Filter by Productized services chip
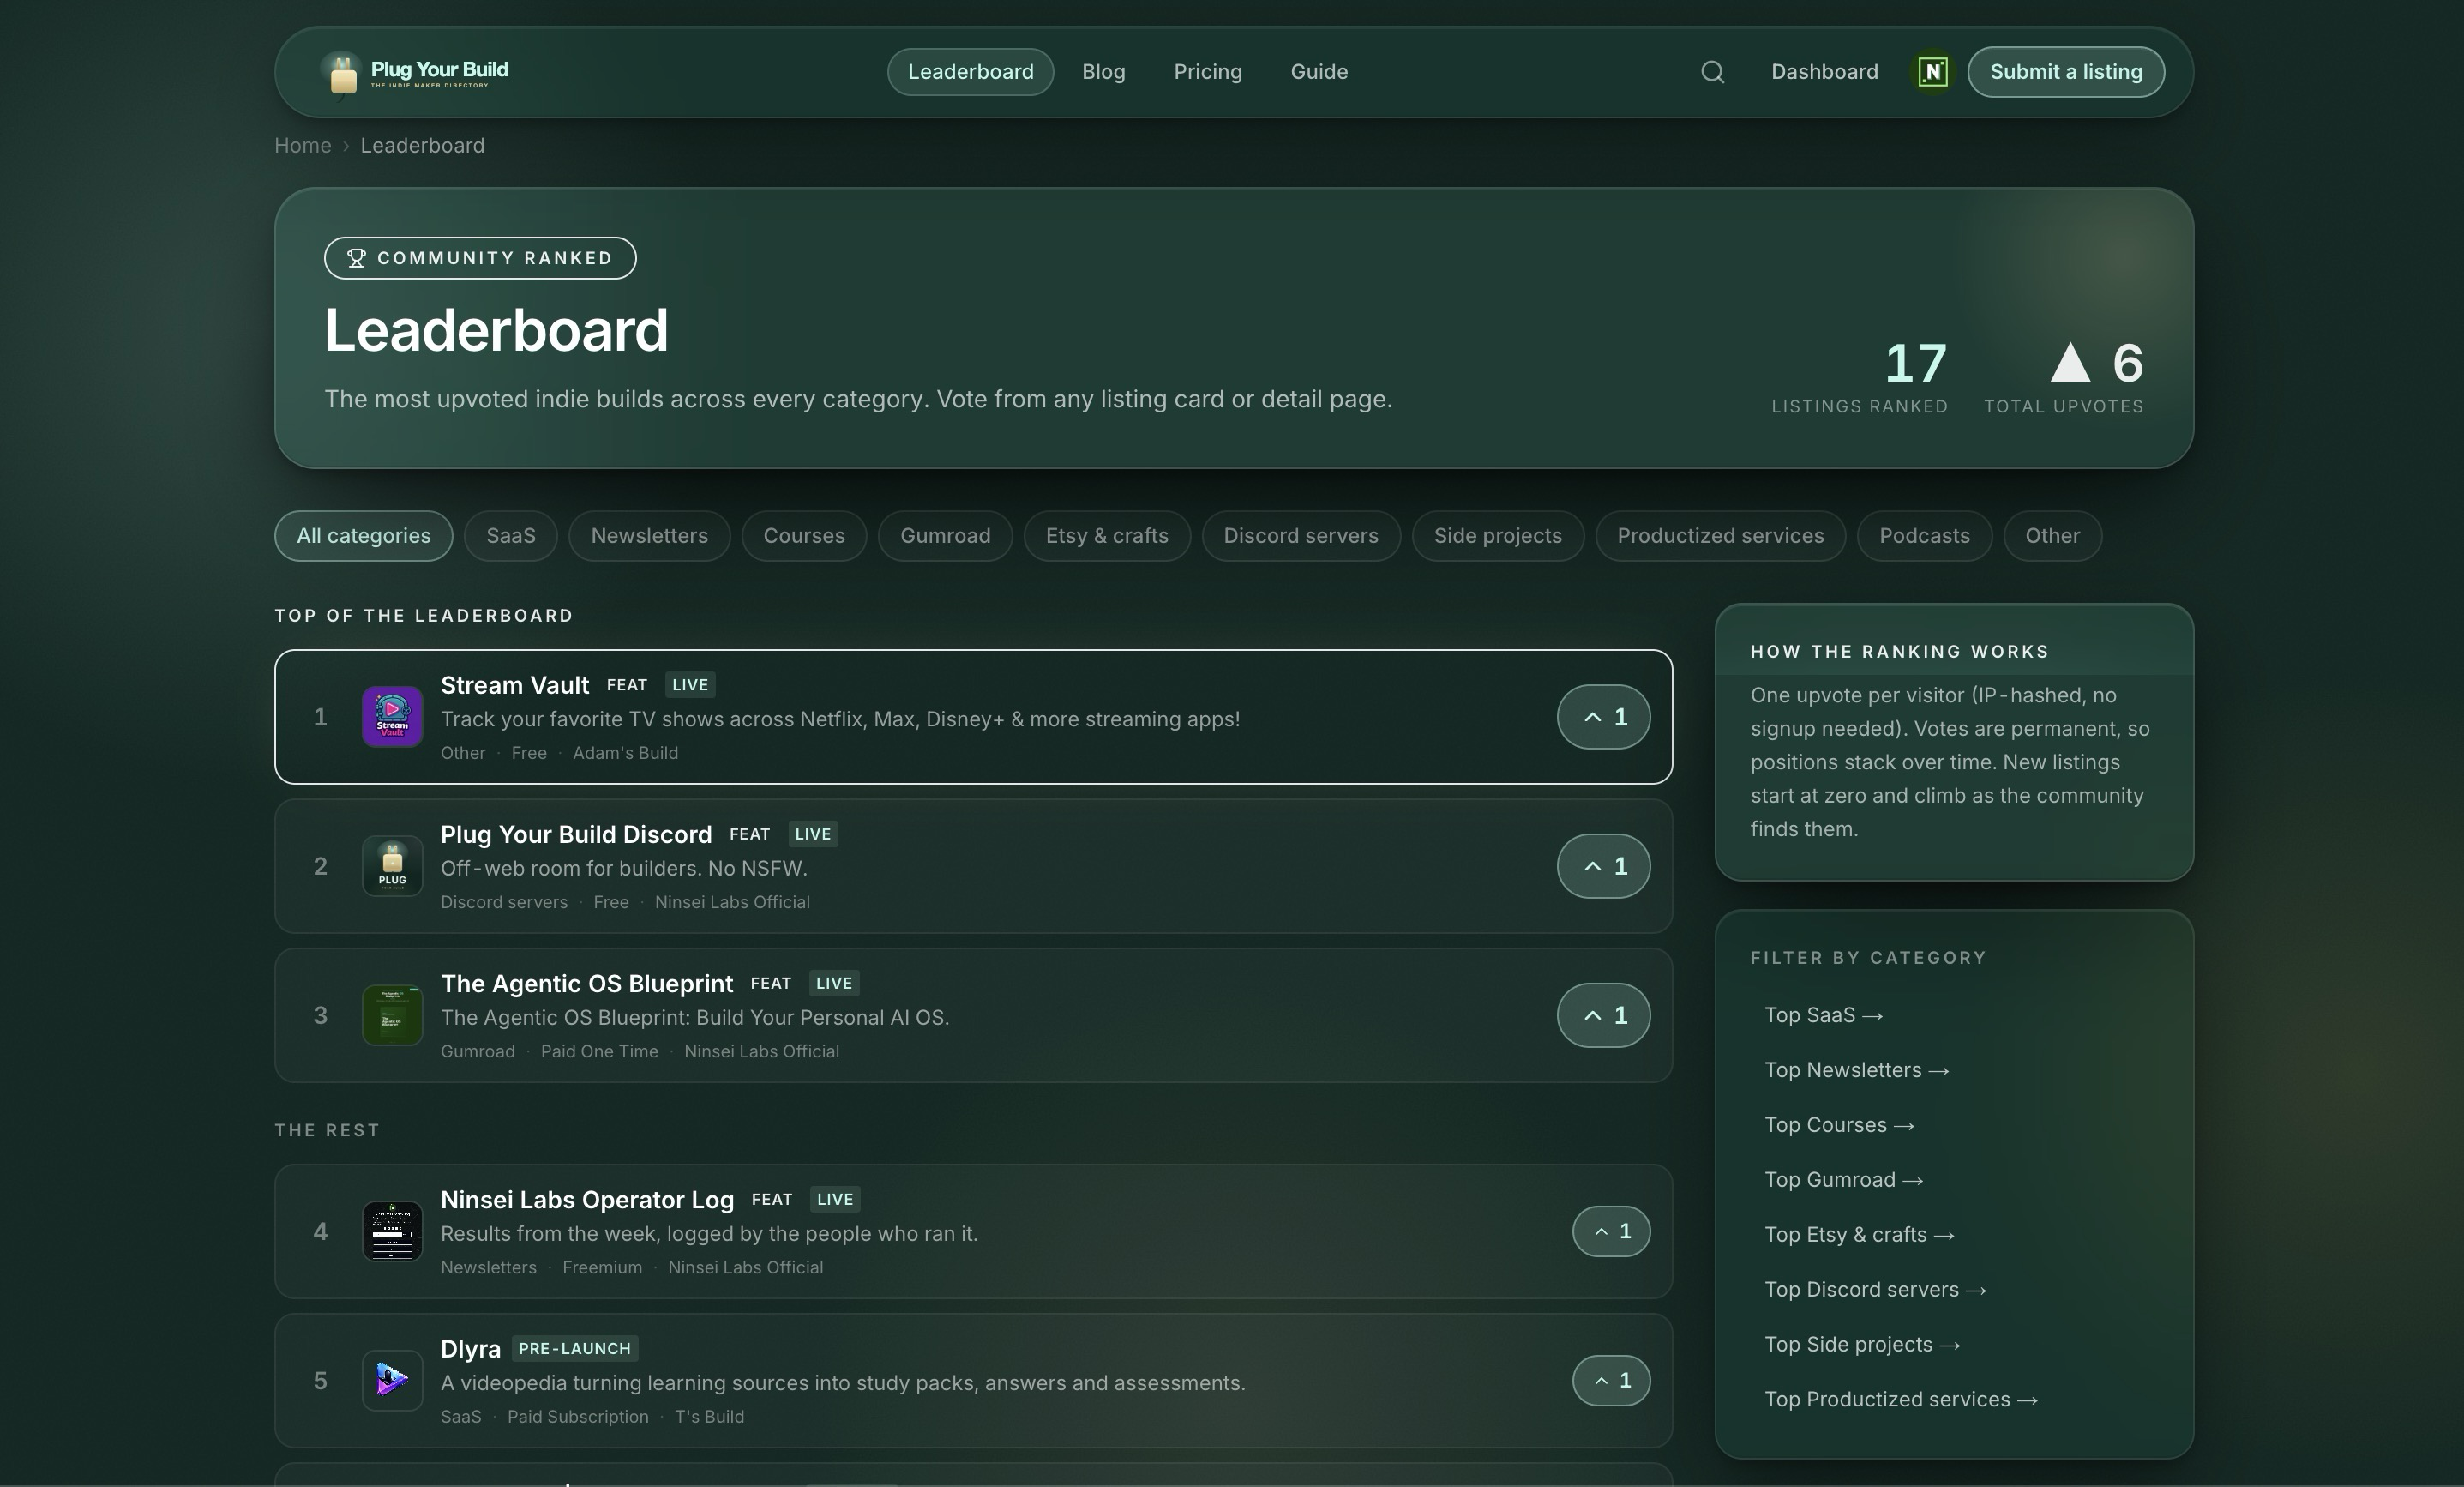Image resolution: width=2464 pixels, height=1487 pixels. 1720,536
